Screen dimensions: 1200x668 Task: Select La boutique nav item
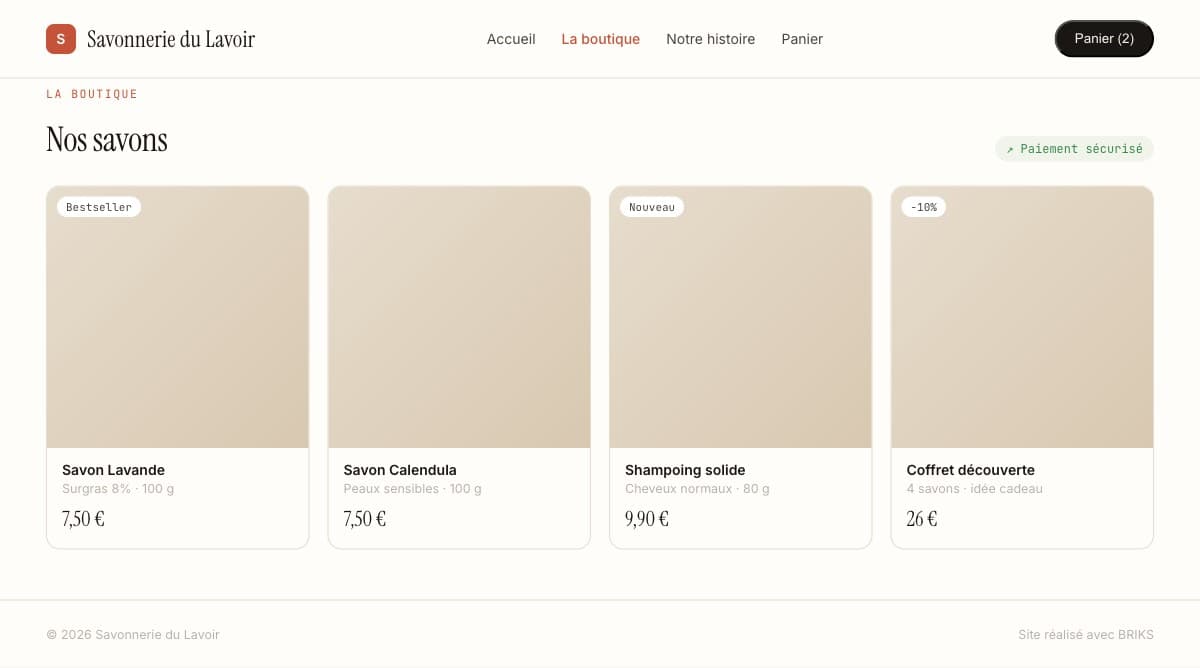pyautogui.click(x=601, y=39)
